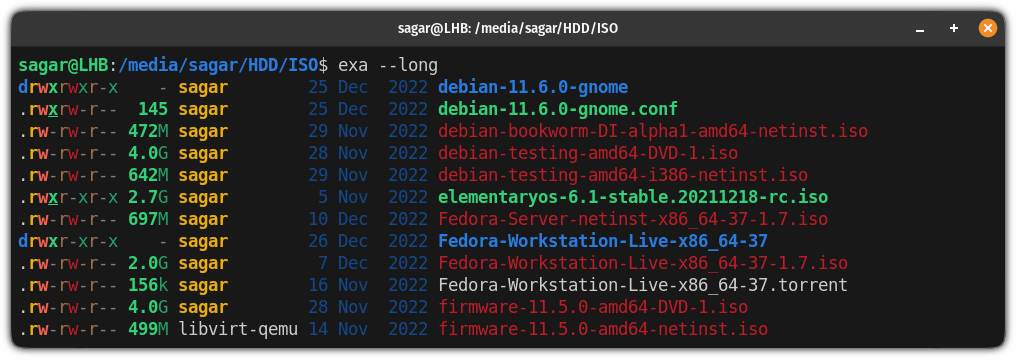Screen dimensions: 1018x361
Task: Maximize the terminal window with plus icon
Action: point(954,29)
